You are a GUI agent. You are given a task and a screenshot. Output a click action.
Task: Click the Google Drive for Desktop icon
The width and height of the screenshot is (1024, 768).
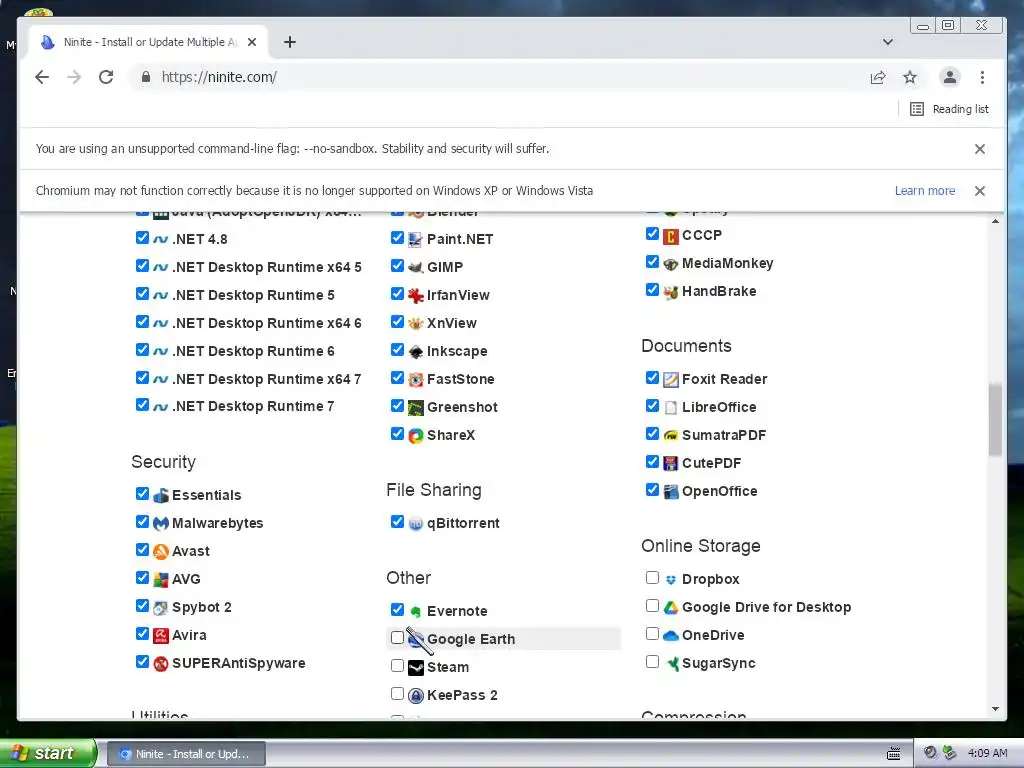(x=671, y=608)
